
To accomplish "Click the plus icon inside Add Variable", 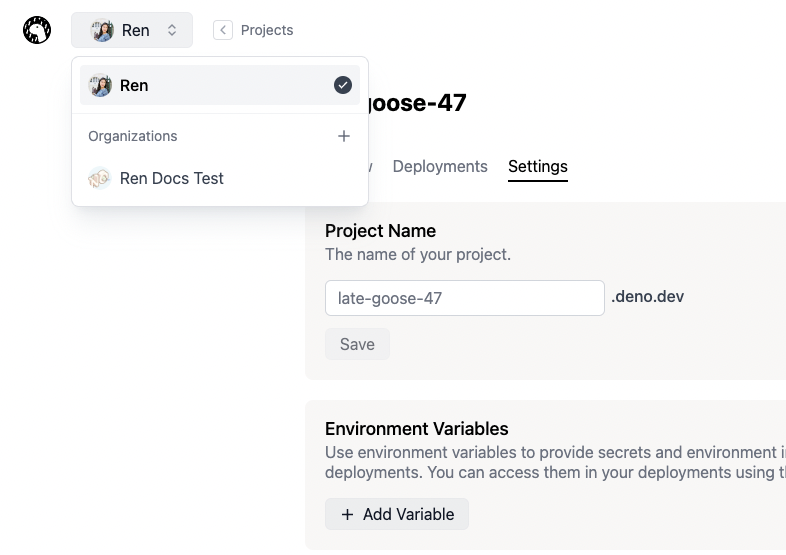I will point(347,514).
